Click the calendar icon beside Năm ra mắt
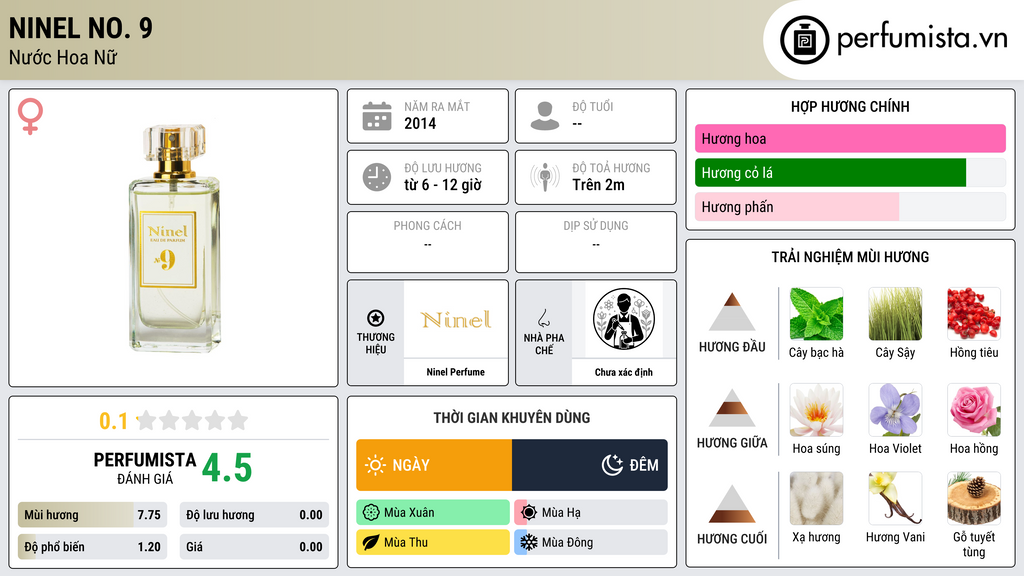Viewport: 1024px width, 576px height. pyautogui.click(x=377, y=116)
